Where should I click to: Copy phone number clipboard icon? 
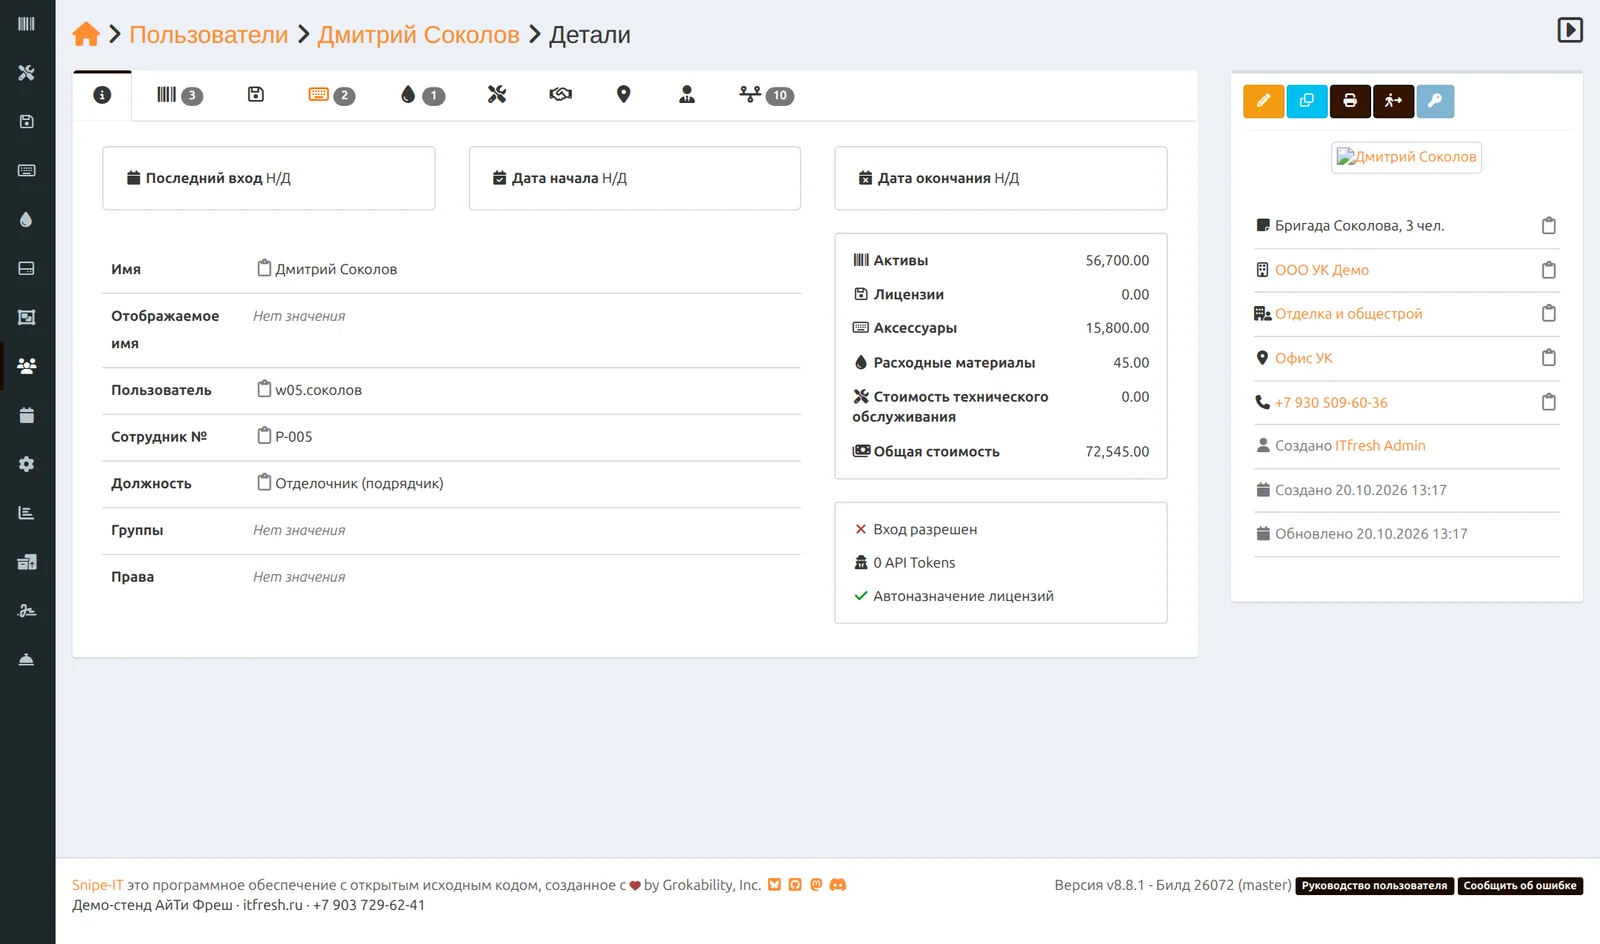1549,402
